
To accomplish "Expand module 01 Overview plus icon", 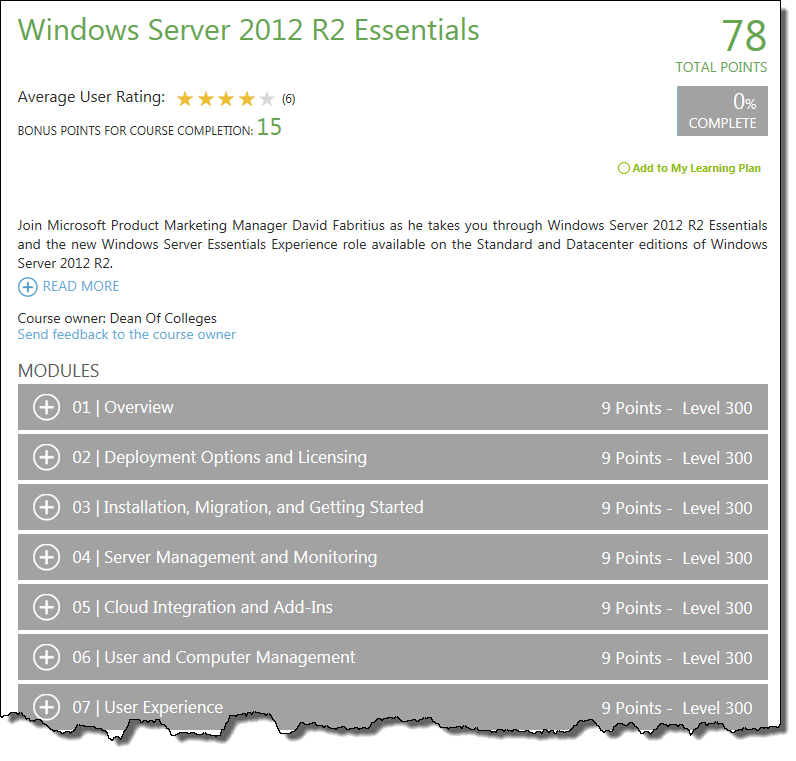I will click(x=46, y=407).
